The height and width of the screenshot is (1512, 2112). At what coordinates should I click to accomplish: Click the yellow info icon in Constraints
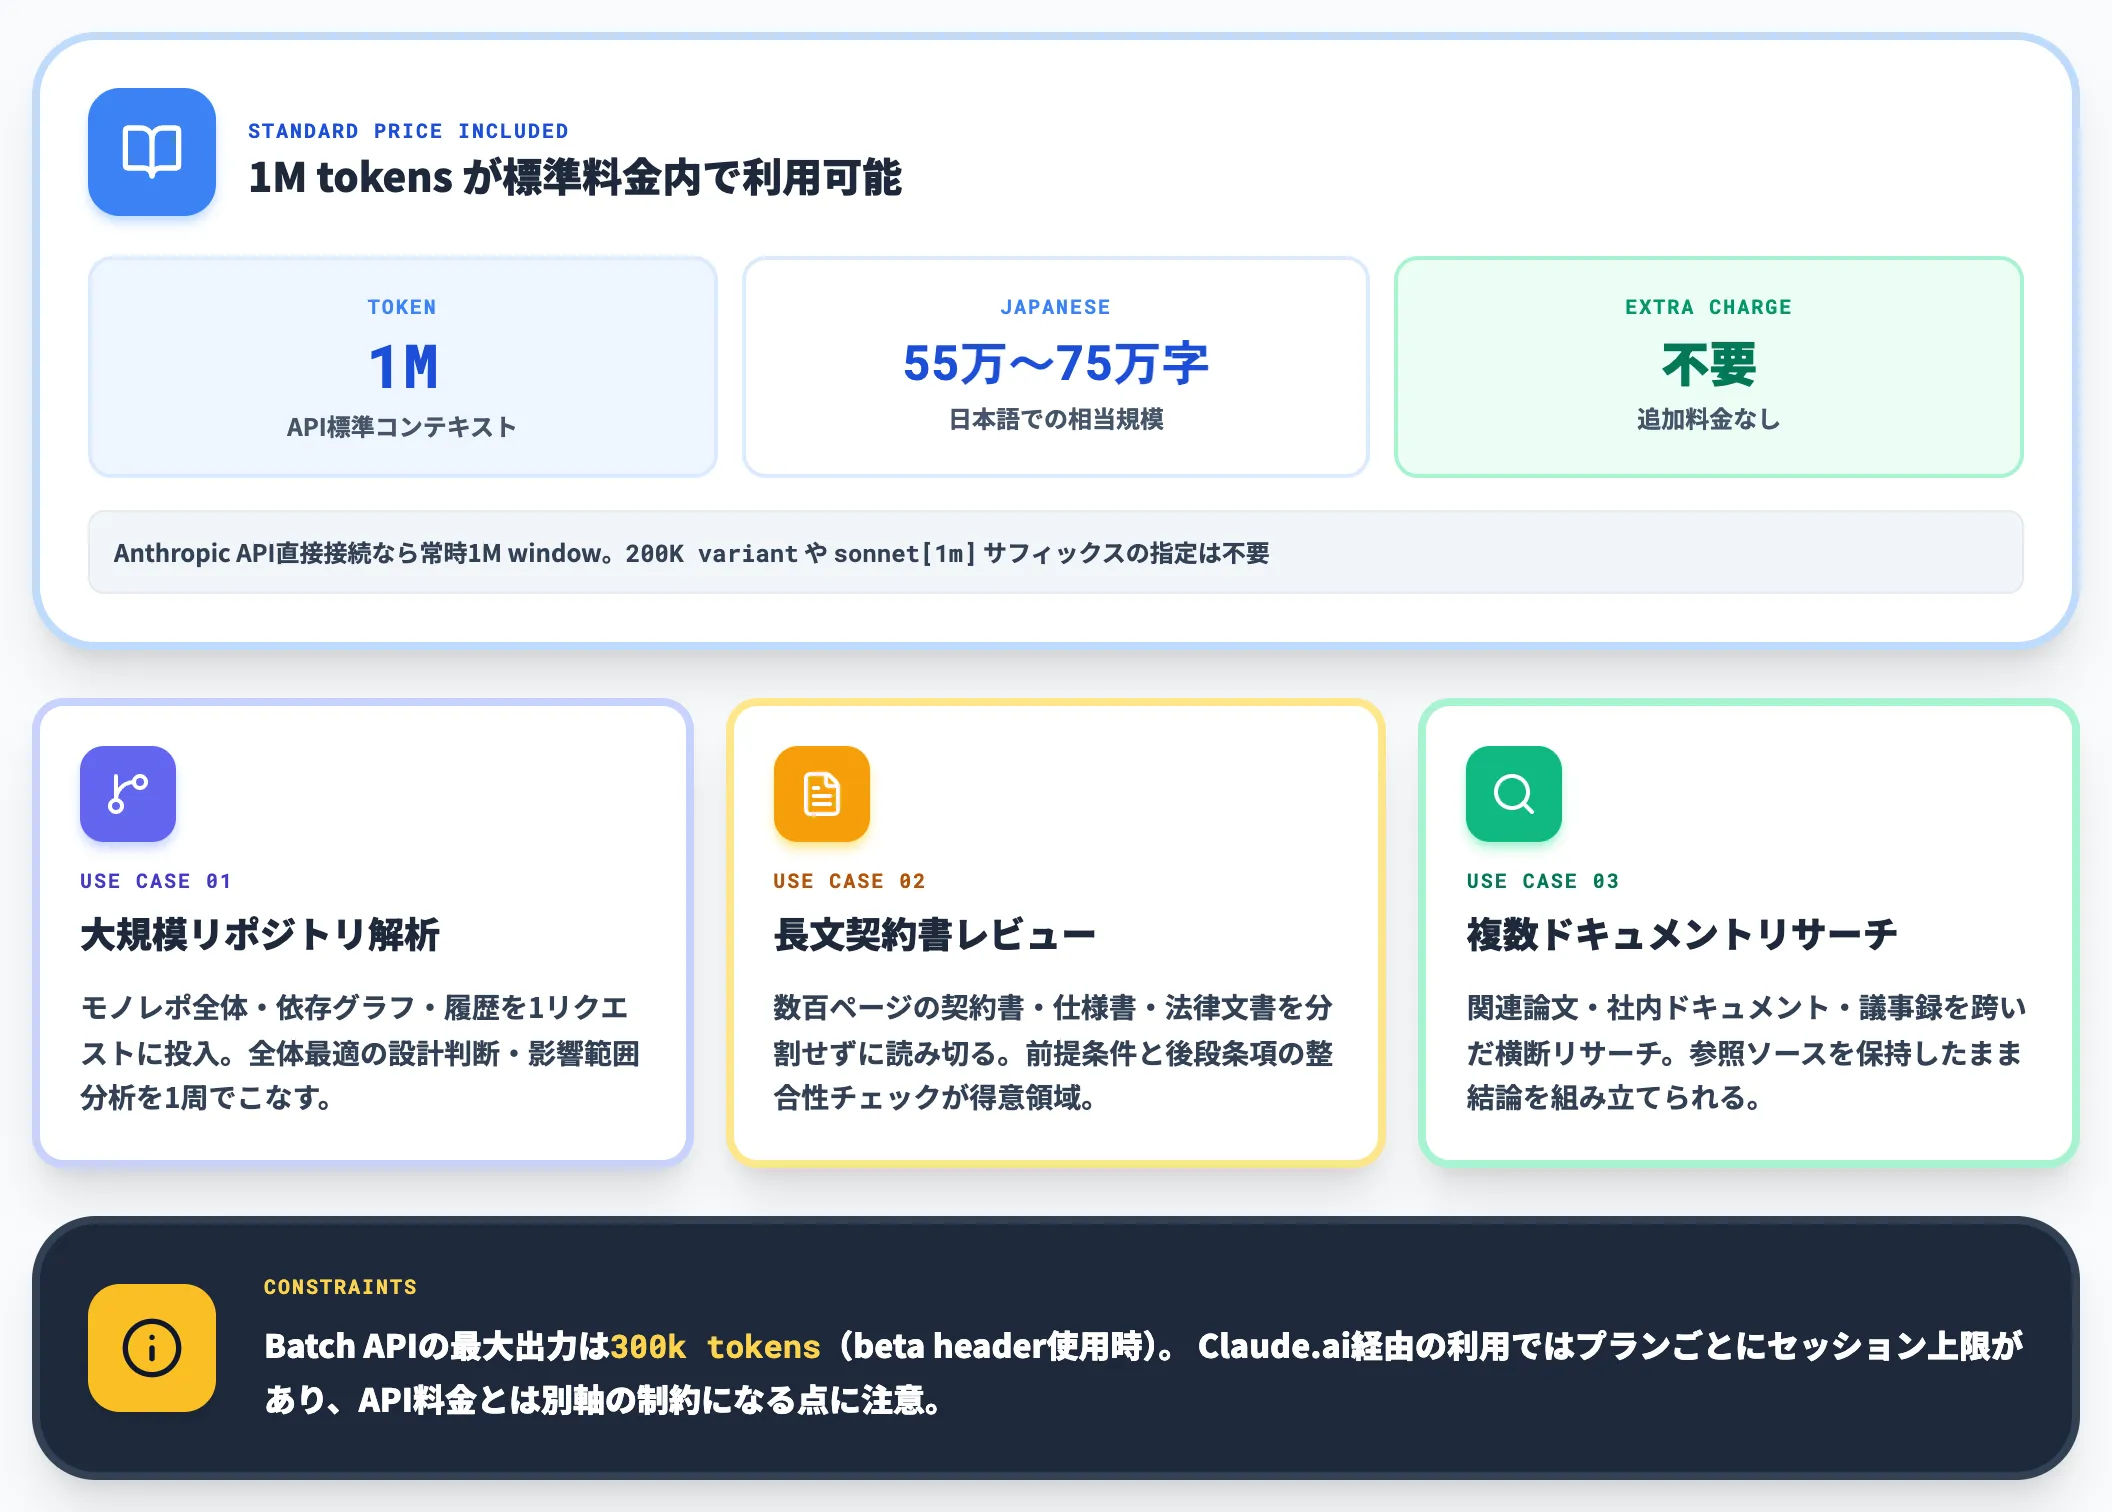coord(152,1348)
